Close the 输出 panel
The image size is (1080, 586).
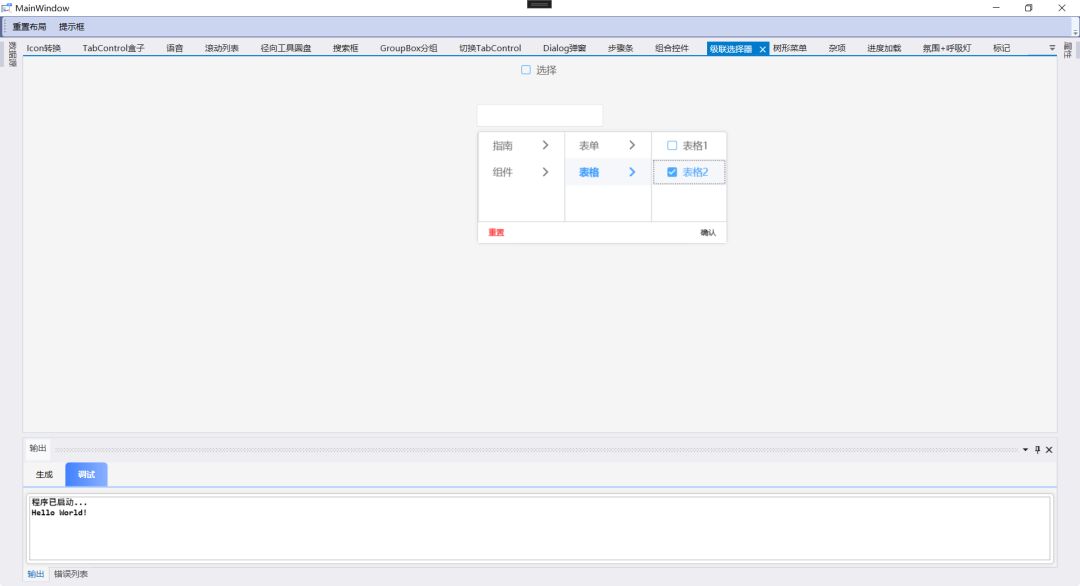tap(1049, 450)
